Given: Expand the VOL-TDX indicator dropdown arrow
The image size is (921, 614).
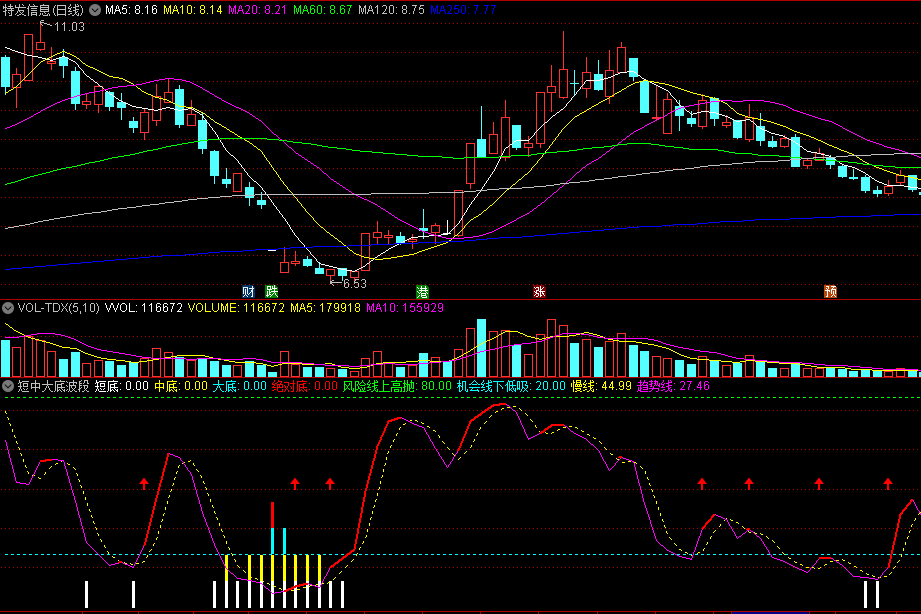Looking at the screenshot, I should pyautogui.click(x=8, y=308).
